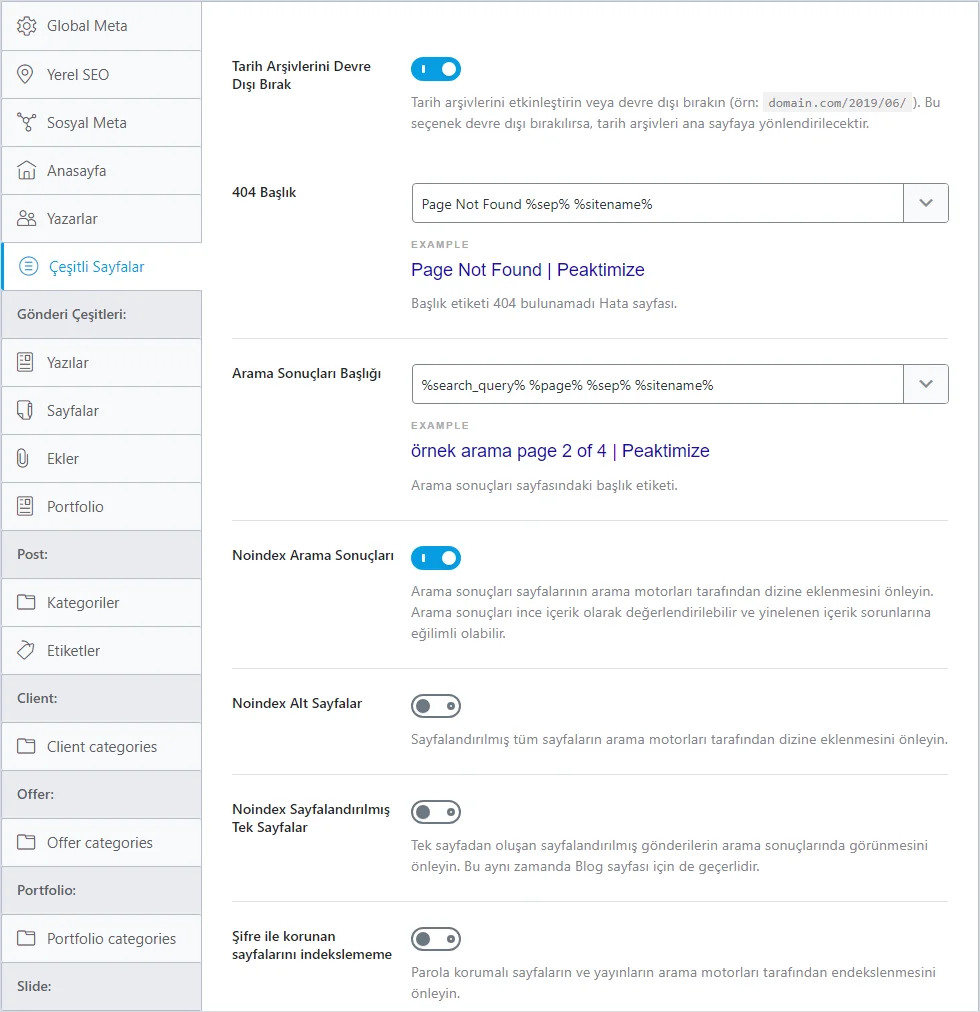The height and width of the screenshot is (1012, 980).
Task: Click the Global Meta gear icon
Action: [x=26, y=26]
